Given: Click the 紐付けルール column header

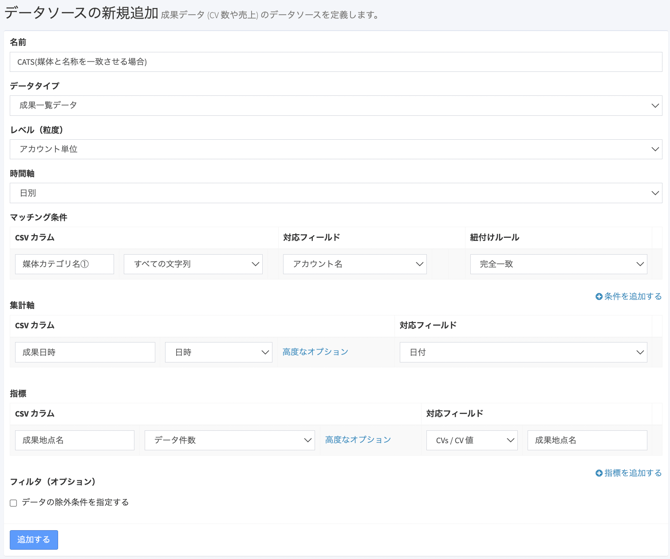Looking at the screenshot, I should point(494,237).
